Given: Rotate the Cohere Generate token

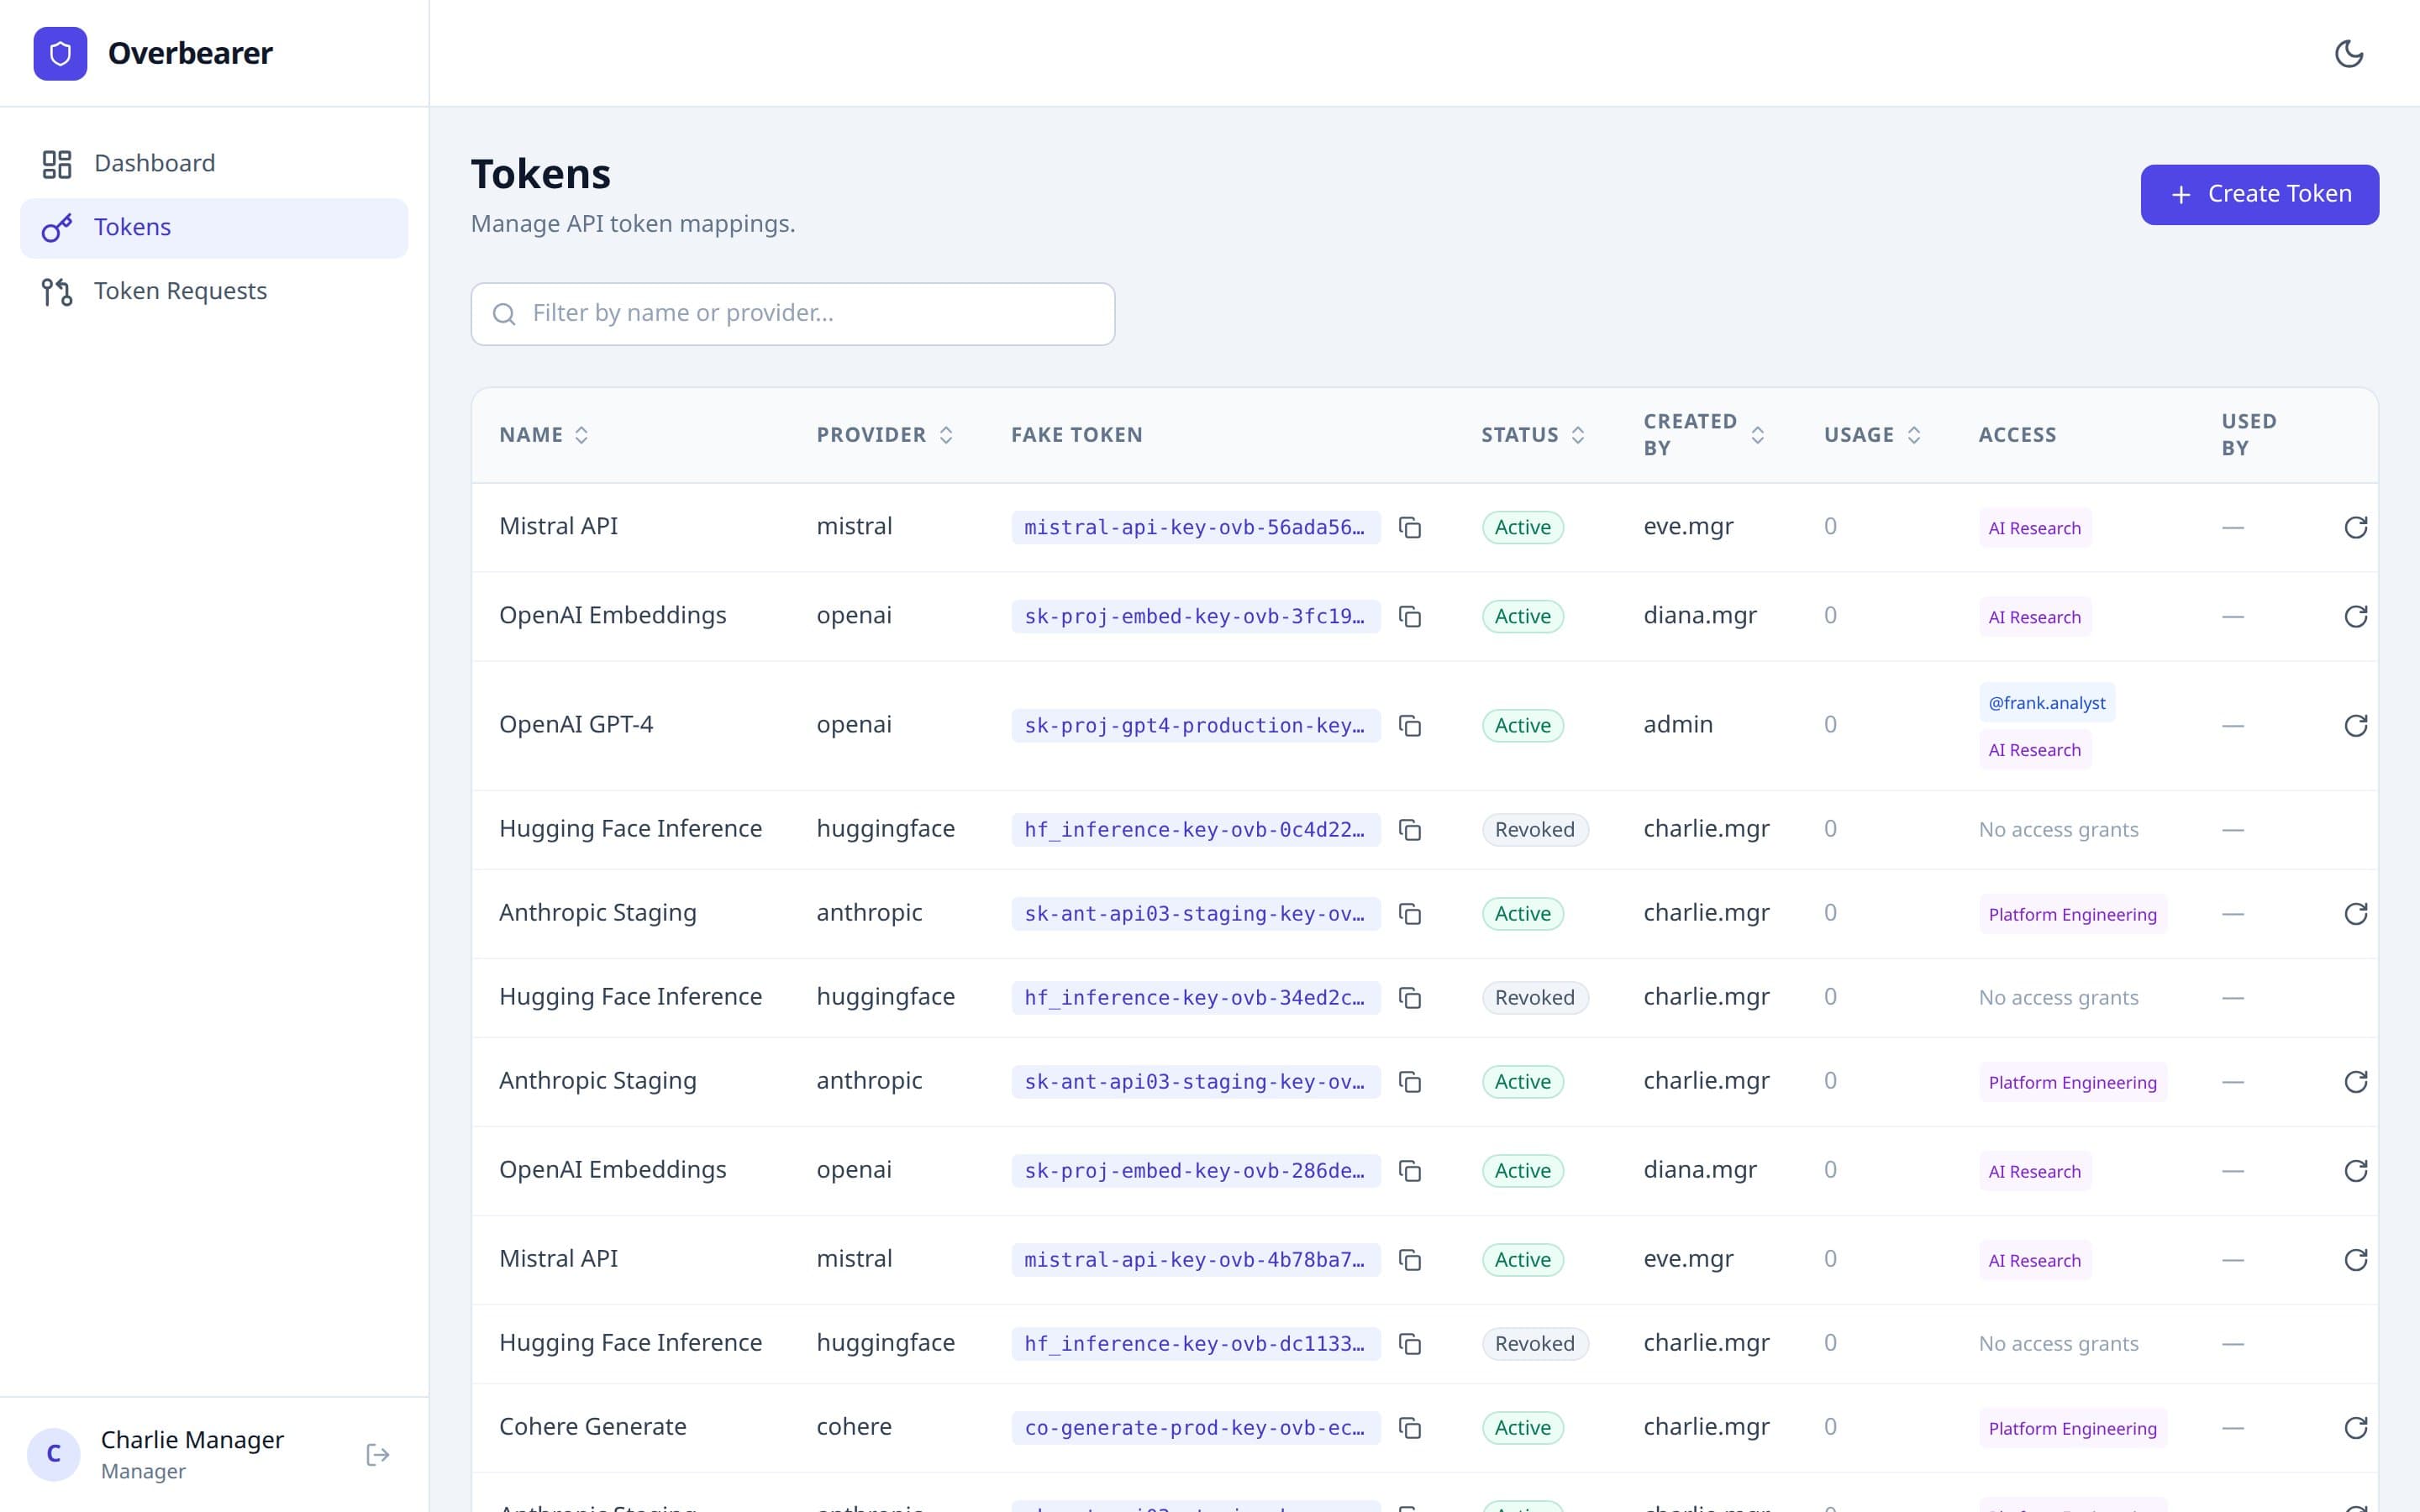Looking at the screenshot, I should (2357, 1427).
